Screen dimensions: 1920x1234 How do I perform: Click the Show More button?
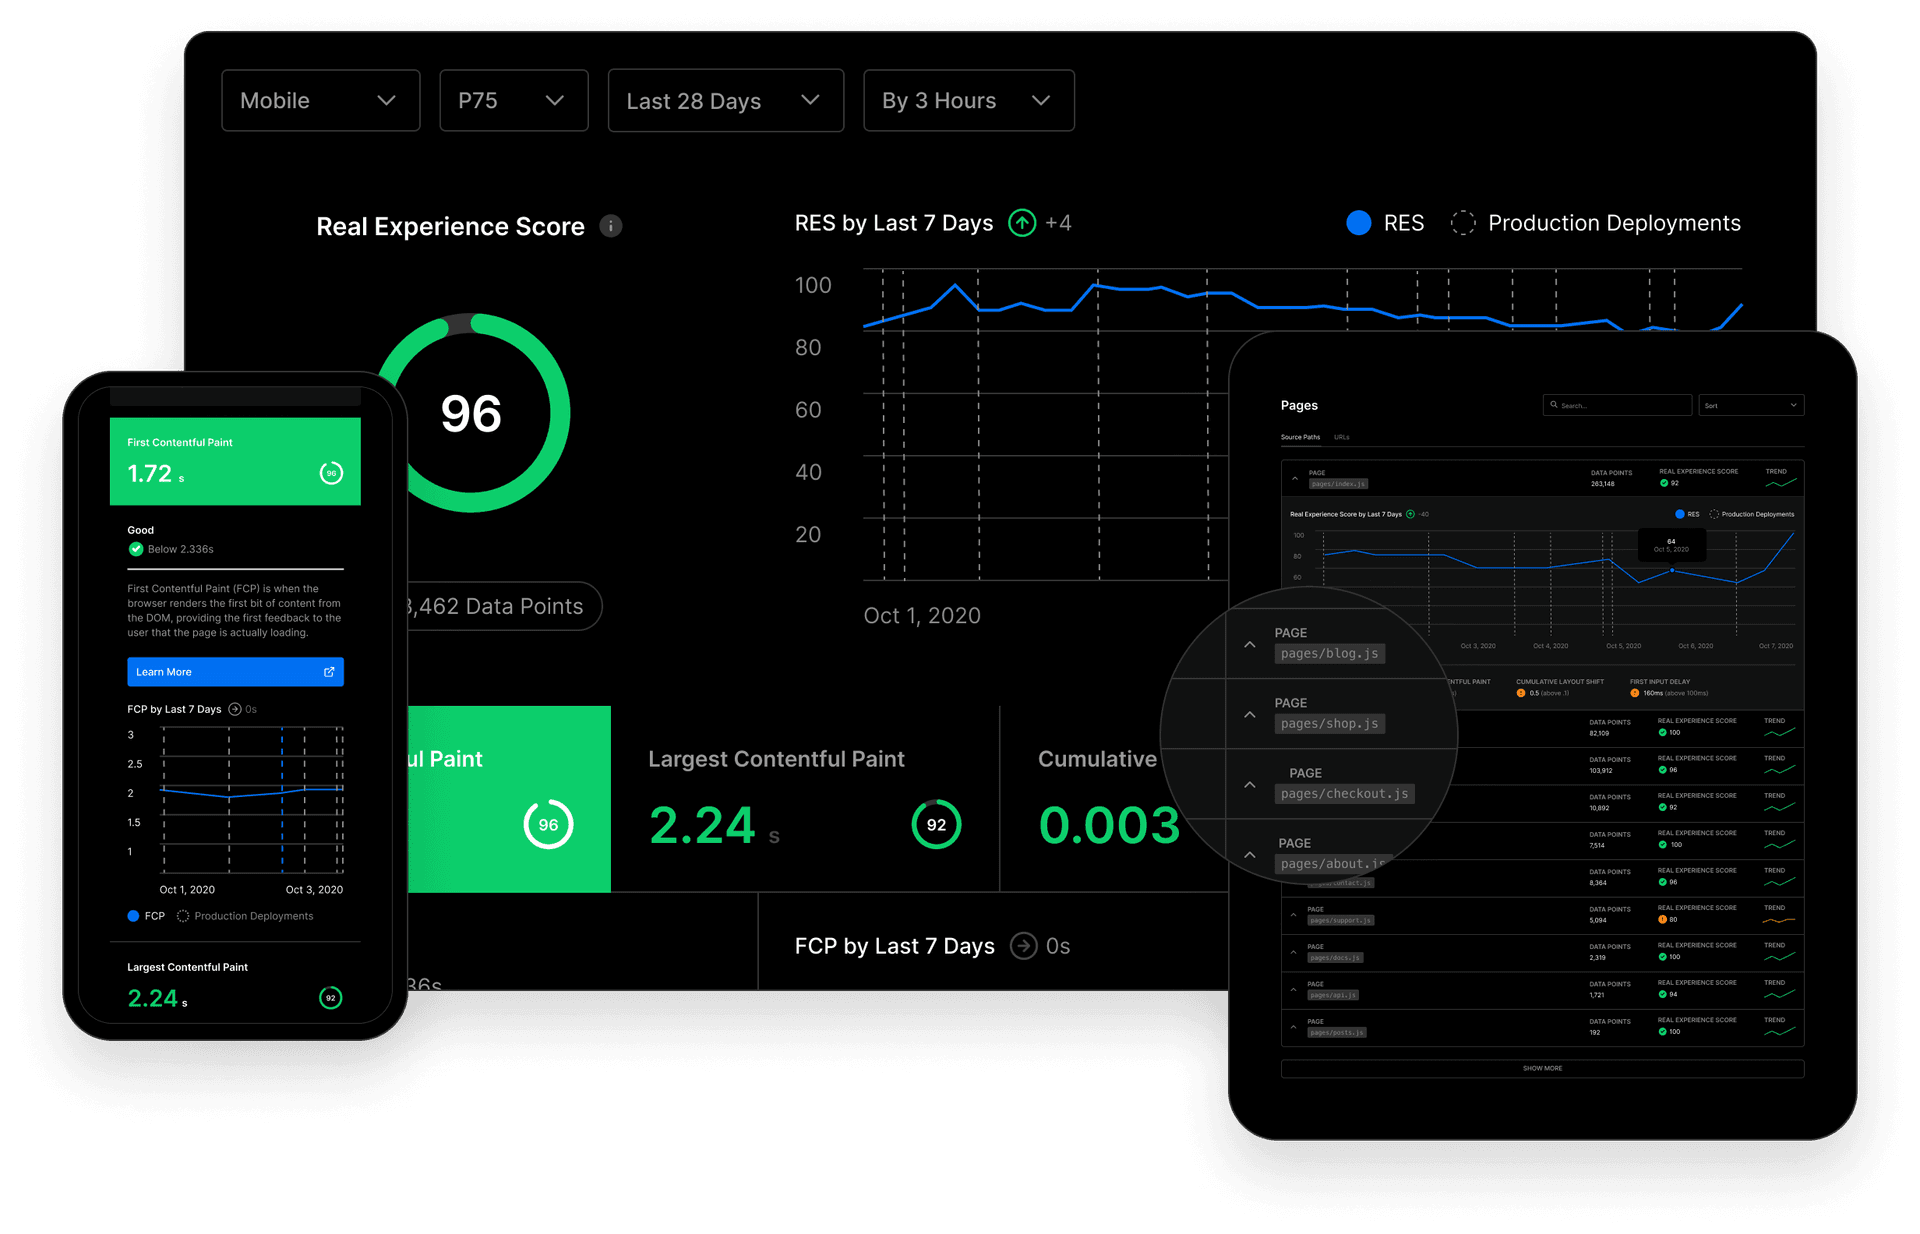(x=1541, y=1067)
